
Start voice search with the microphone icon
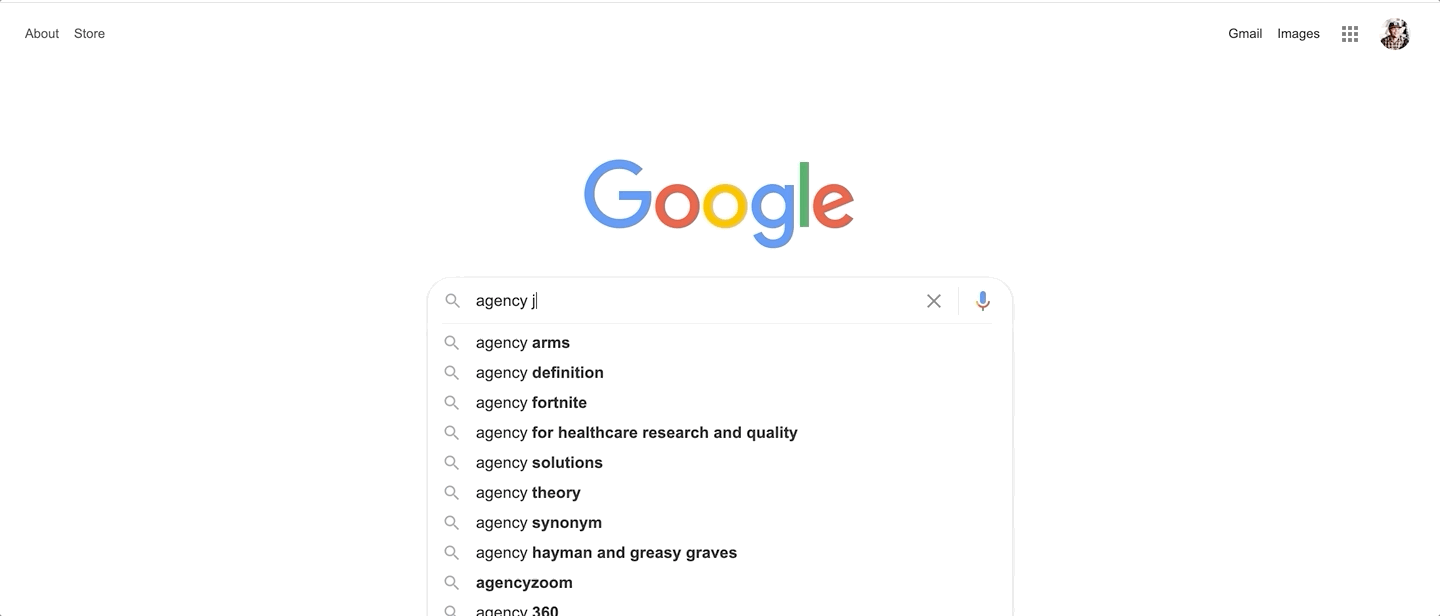coord(983,301)
